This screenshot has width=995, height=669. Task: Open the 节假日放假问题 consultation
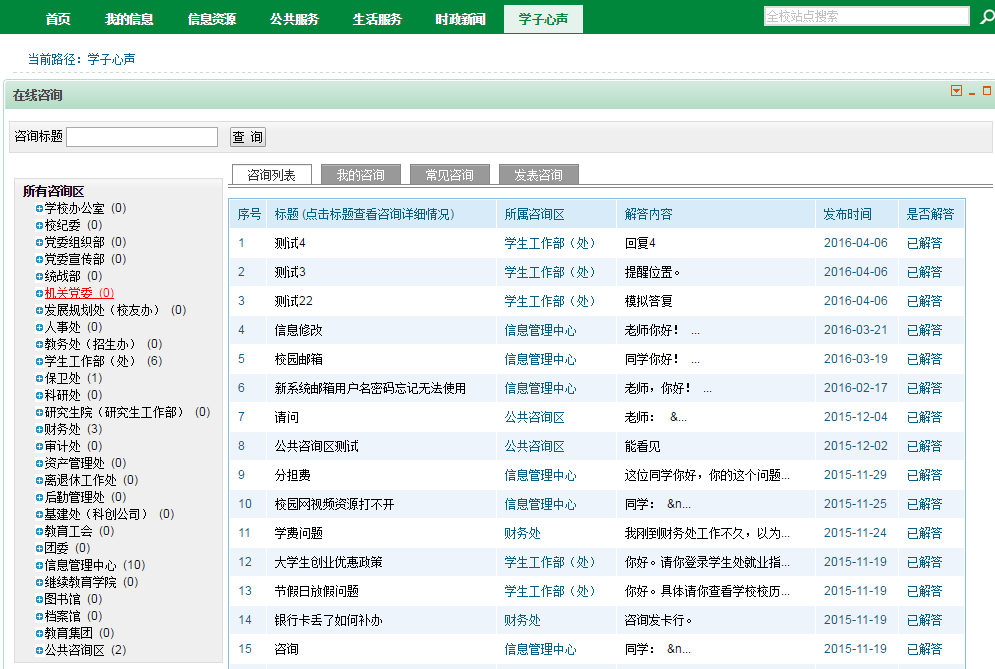tap(317, 591)
